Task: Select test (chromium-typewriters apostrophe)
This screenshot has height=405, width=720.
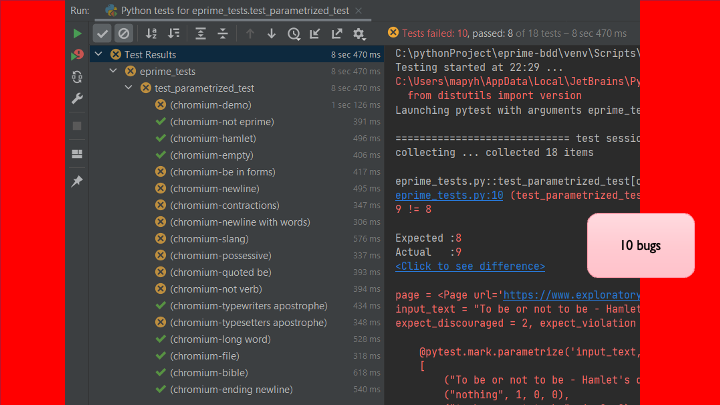Action: click(x=248, y=306)
